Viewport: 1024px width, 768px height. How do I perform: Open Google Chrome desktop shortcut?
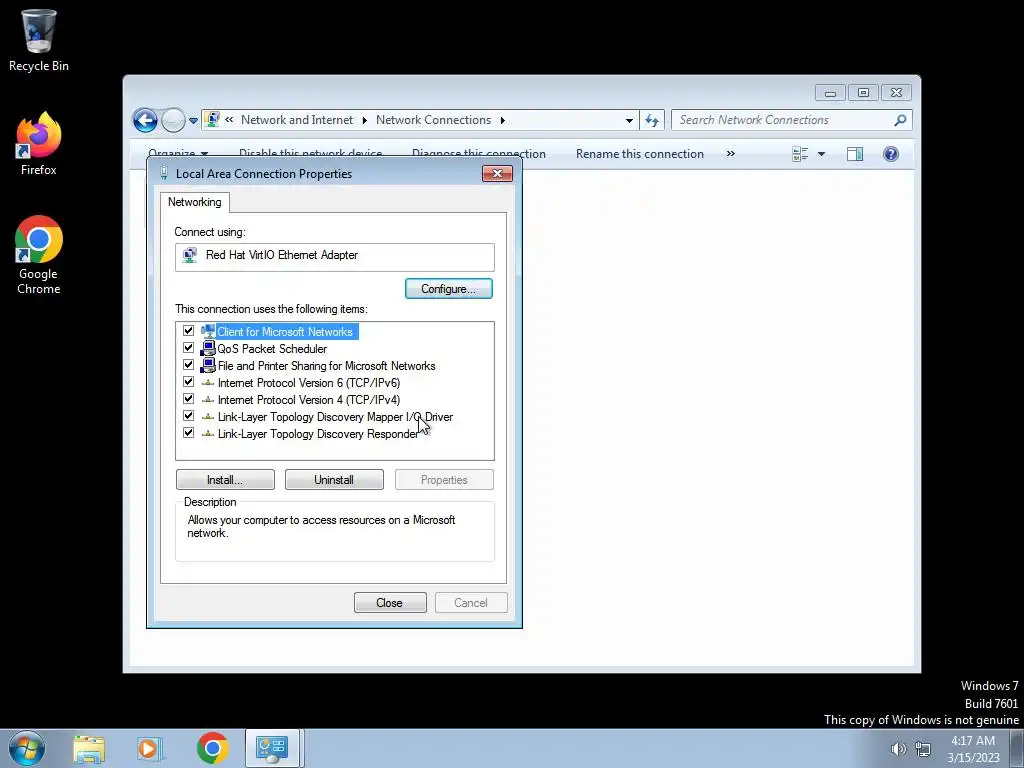[x=39, y=255]
